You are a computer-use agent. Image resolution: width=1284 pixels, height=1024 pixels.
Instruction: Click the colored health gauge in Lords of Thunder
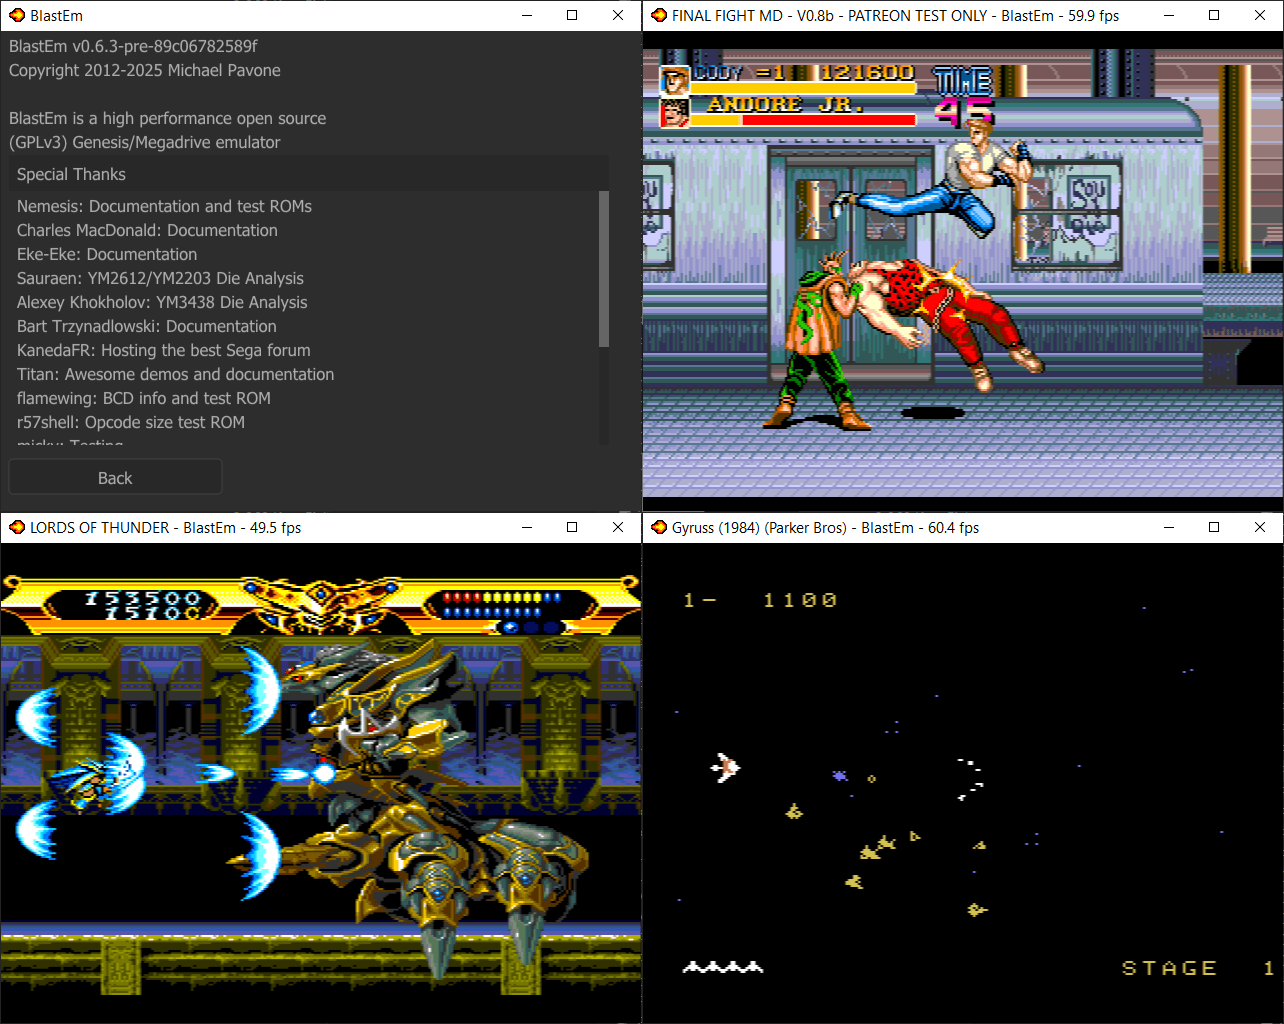coord(501,597)
